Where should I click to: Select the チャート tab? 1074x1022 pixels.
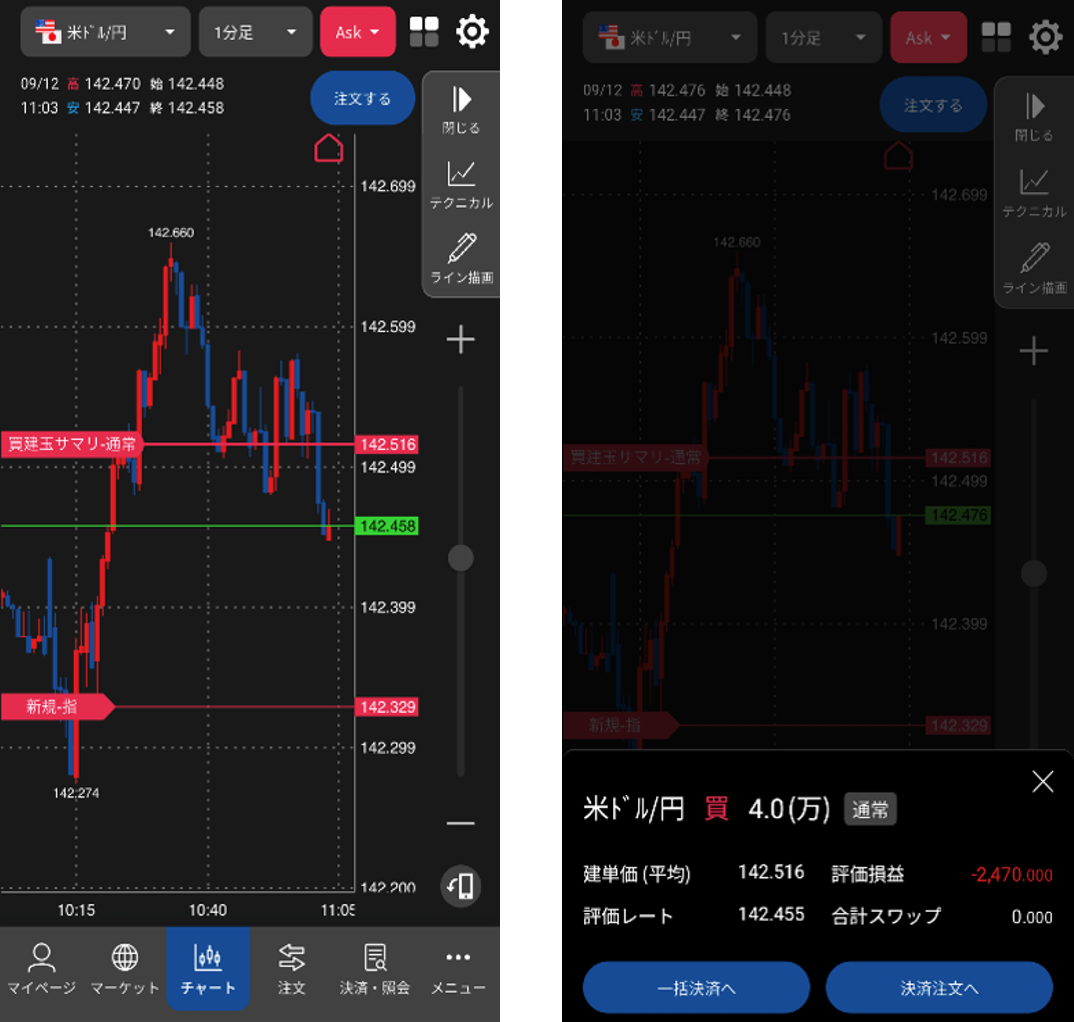pos(208,969)
